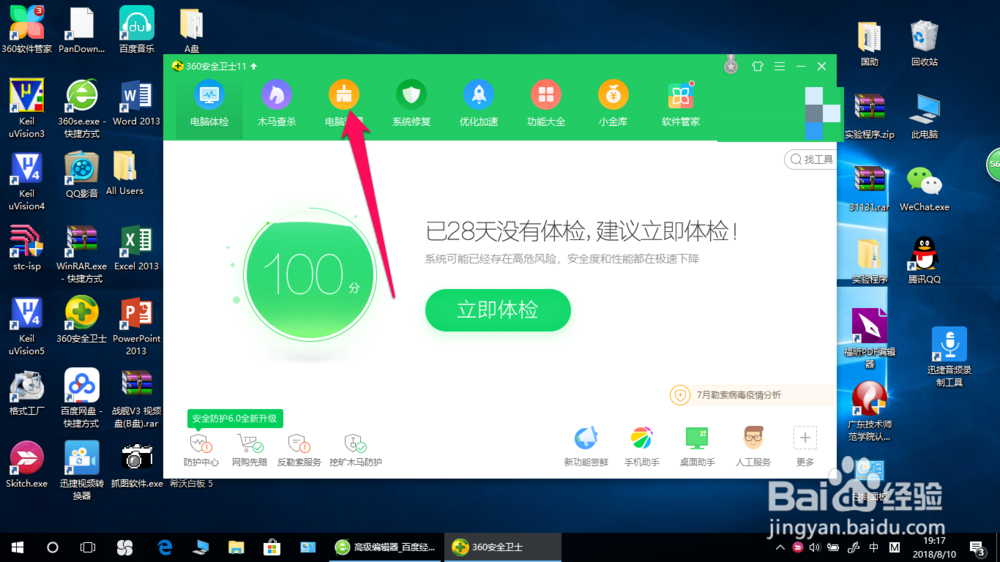
Task: Open Task View on the taskbar
Action: pos(87,547)
